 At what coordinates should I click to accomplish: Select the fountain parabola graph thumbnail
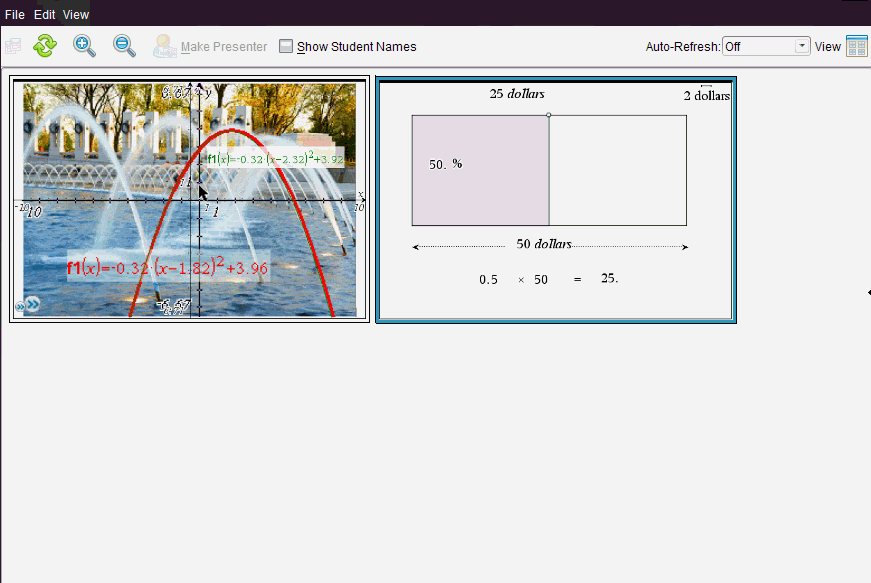click(x=189, y=199)
